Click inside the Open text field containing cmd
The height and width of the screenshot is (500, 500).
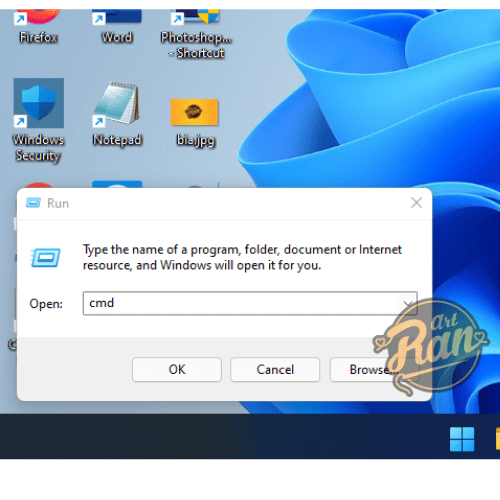click(241, 303)
